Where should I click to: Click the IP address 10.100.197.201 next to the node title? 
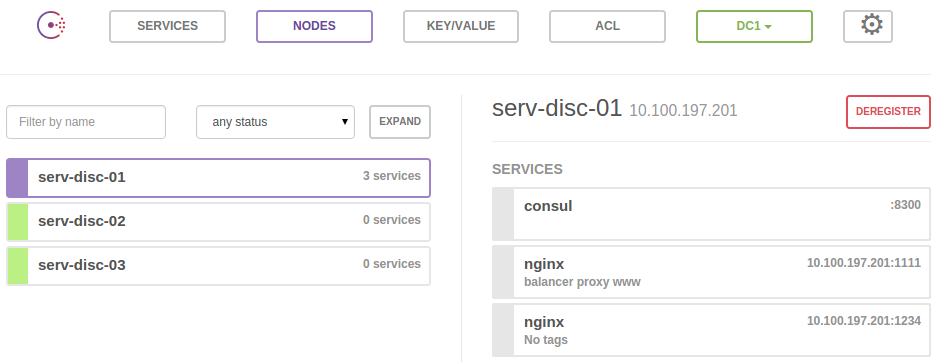(683, 110)
